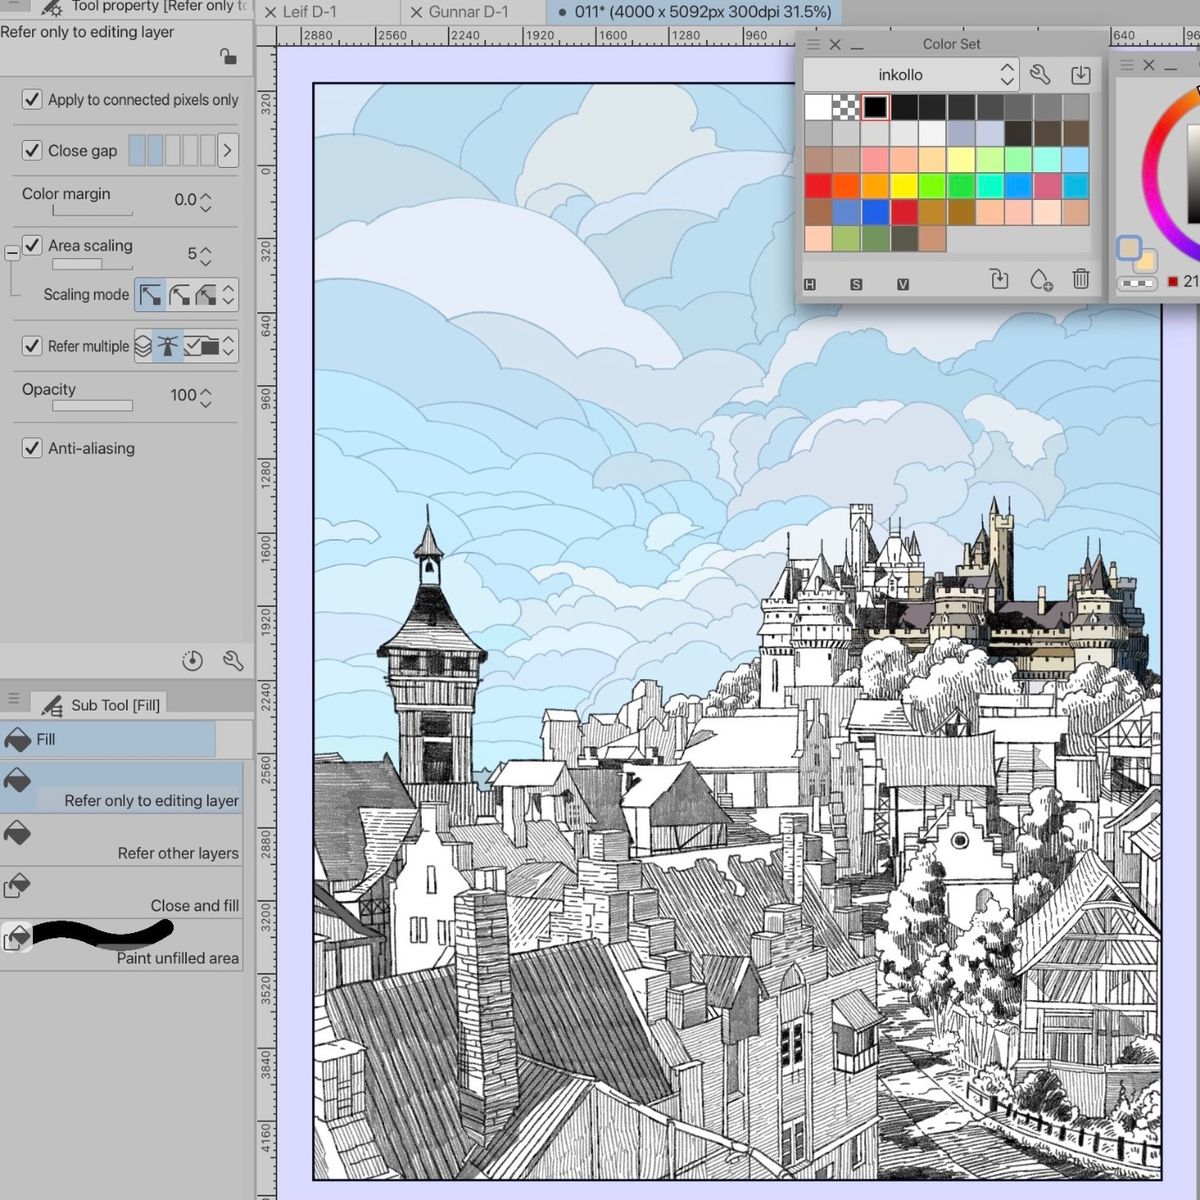The height and width of the screenshot is (1200, 1200).
Task: Open Color Set panel hamburger menu
Action: coord(813,44)
